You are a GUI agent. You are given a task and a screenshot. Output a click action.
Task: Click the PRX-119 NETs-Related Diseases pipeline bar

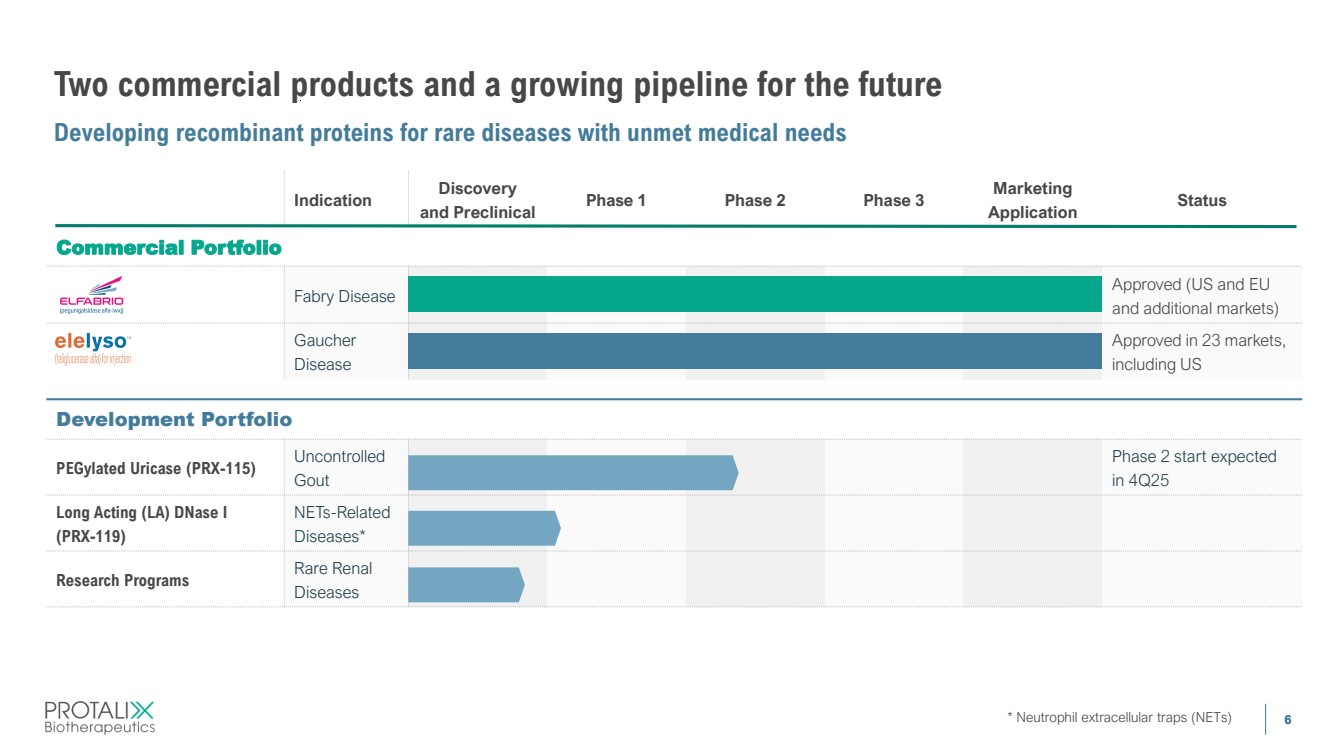pos(484,527)
